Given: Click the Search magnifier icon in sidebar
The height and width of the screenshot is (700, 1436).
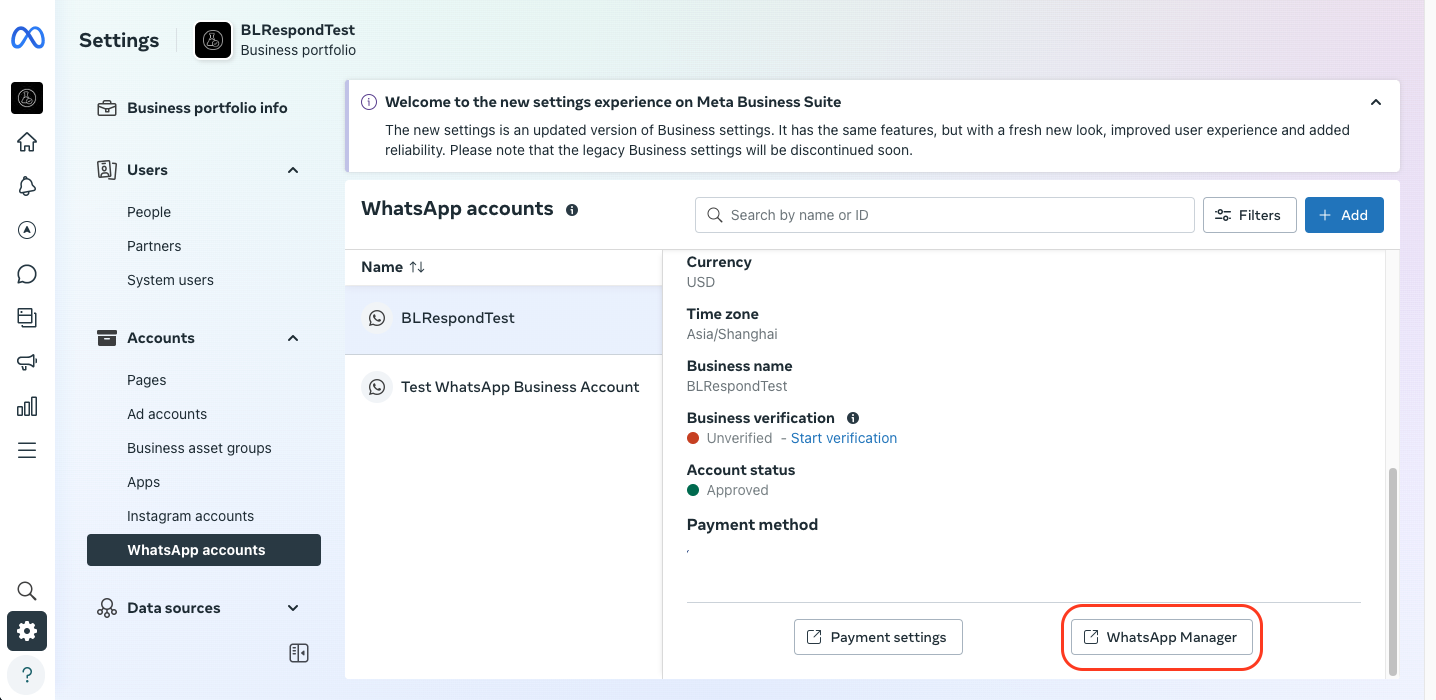Looking at the screenshot, I should [27, 590].
